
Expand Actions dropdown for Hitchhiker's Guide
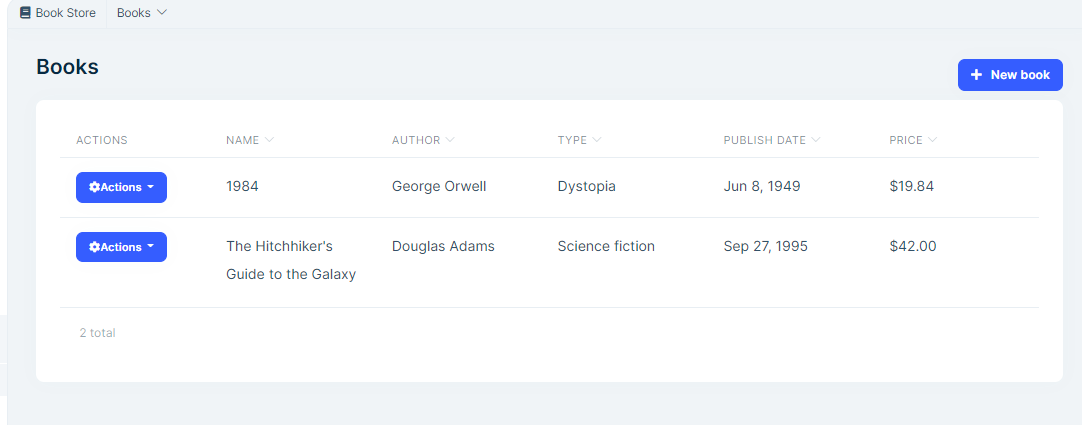coord(121,247)
